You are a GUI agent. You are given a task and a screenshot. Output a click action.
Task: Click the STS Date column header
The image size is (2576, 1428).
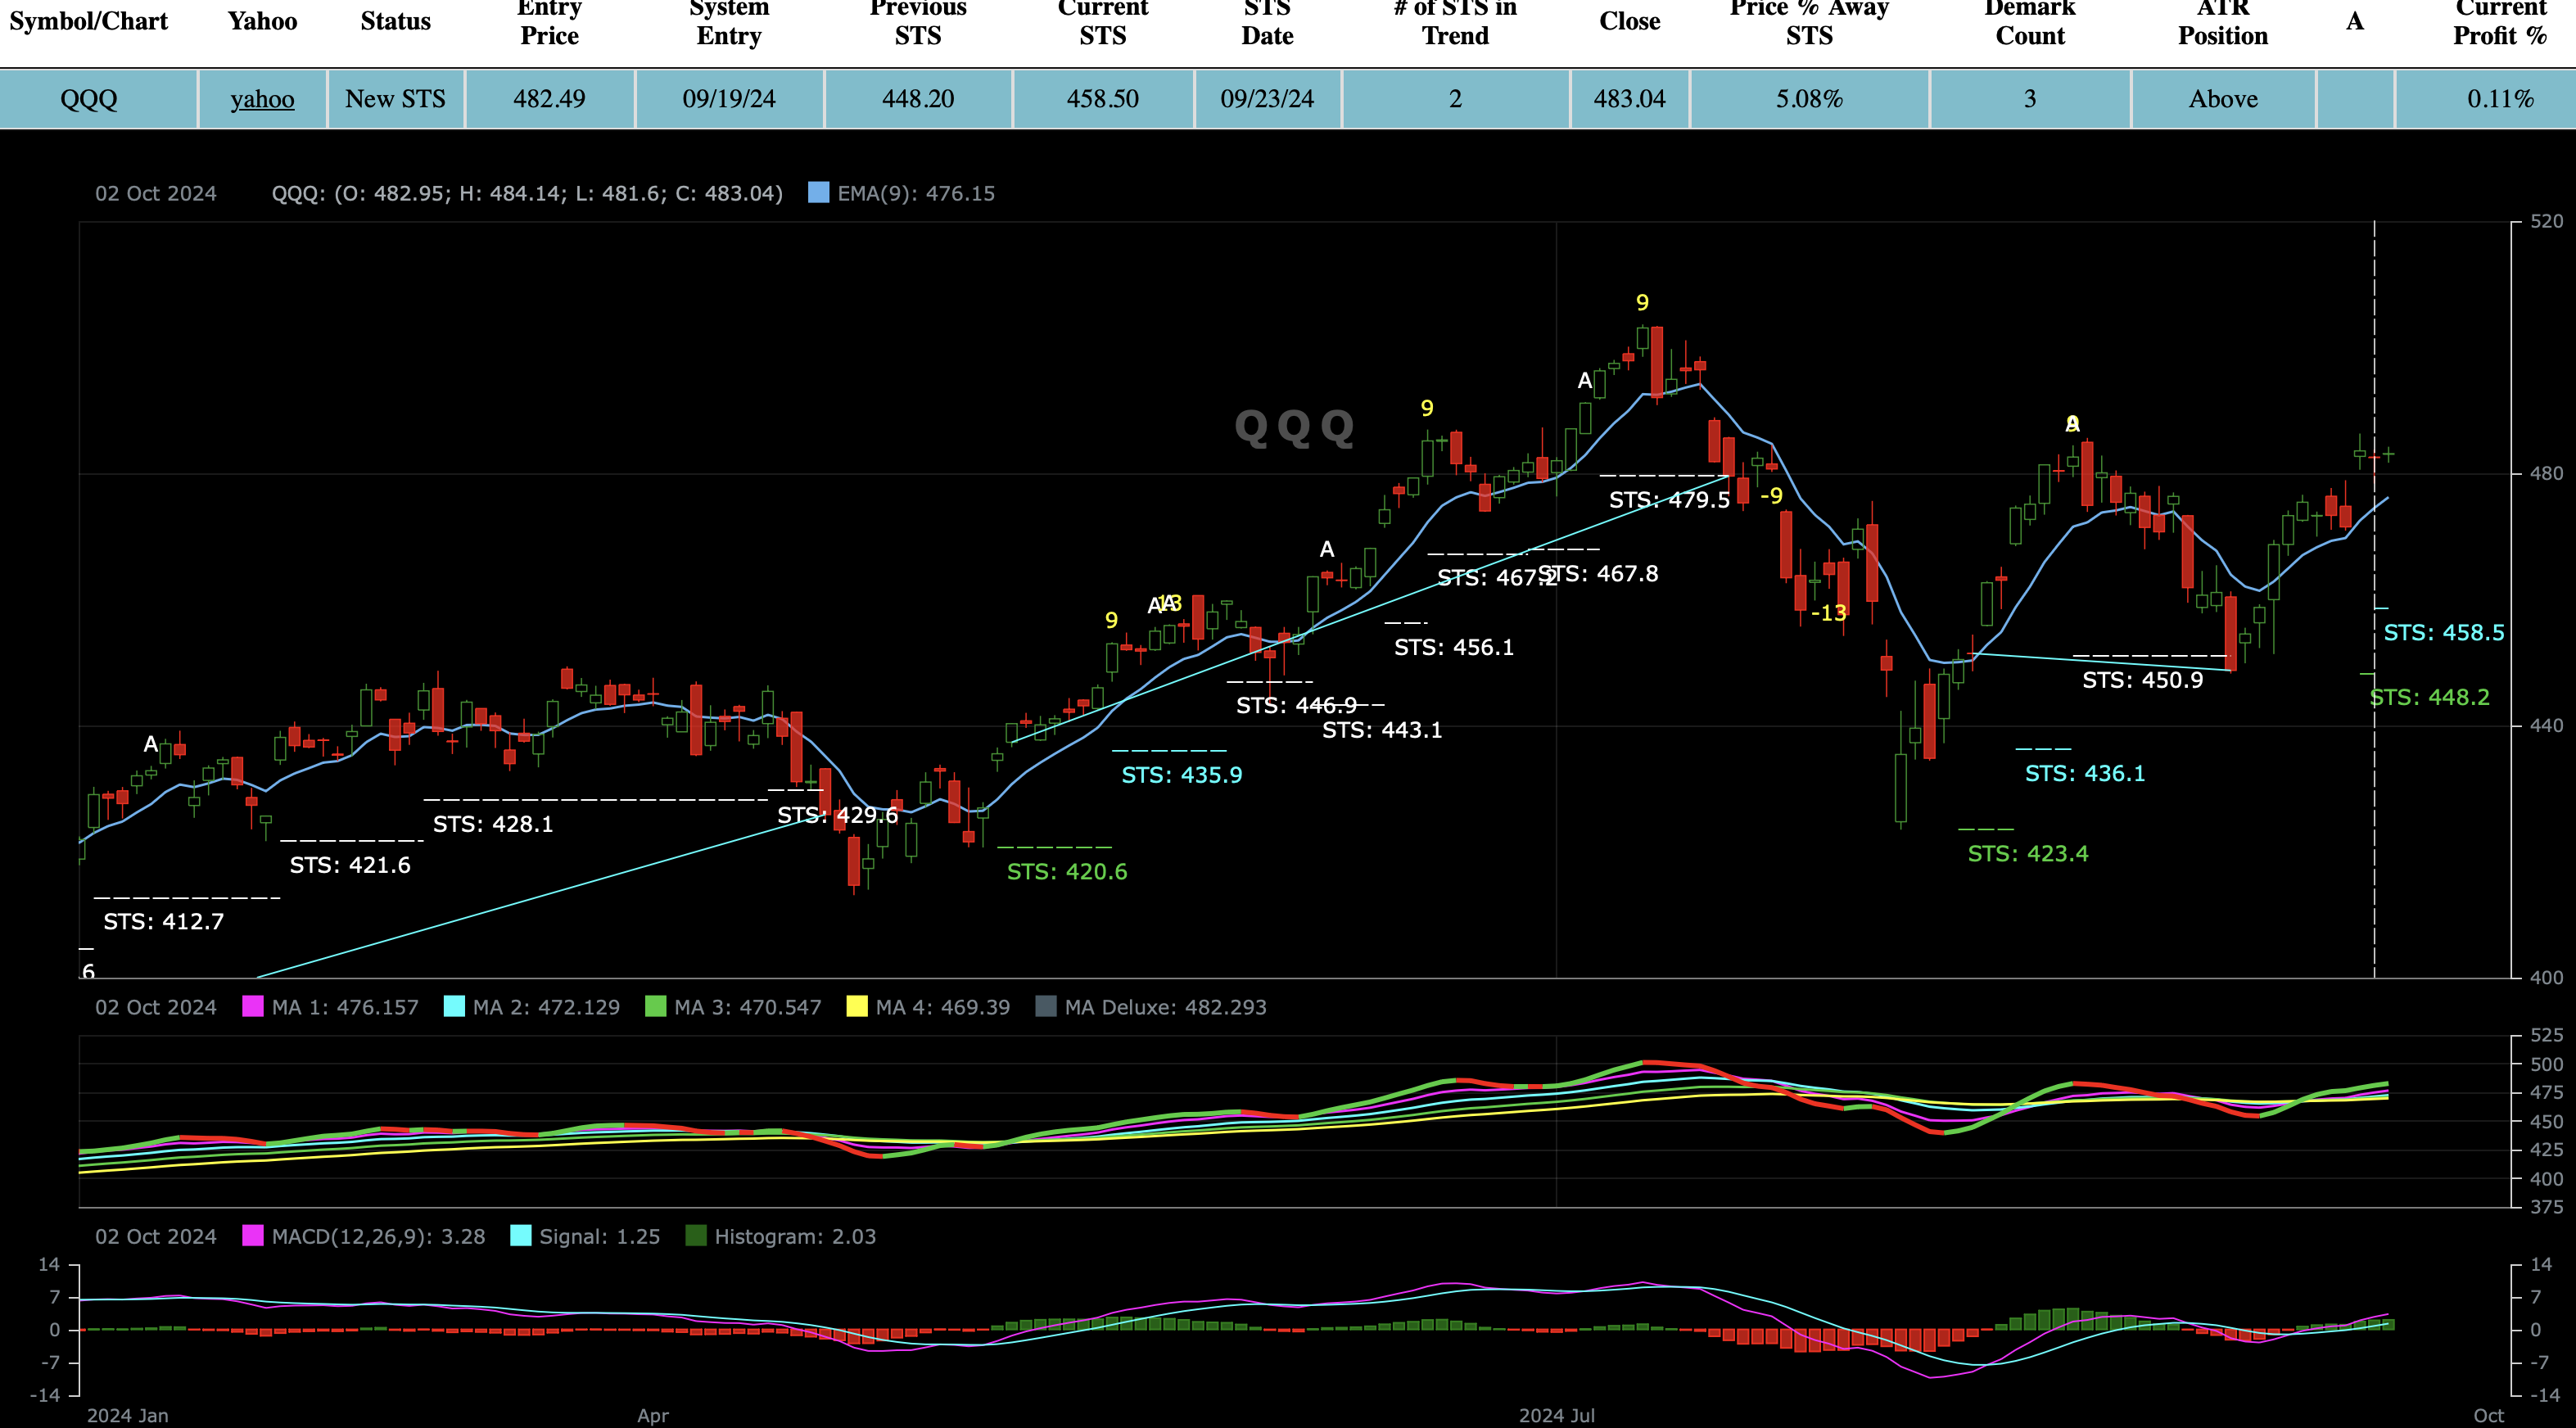[1267, 22]
